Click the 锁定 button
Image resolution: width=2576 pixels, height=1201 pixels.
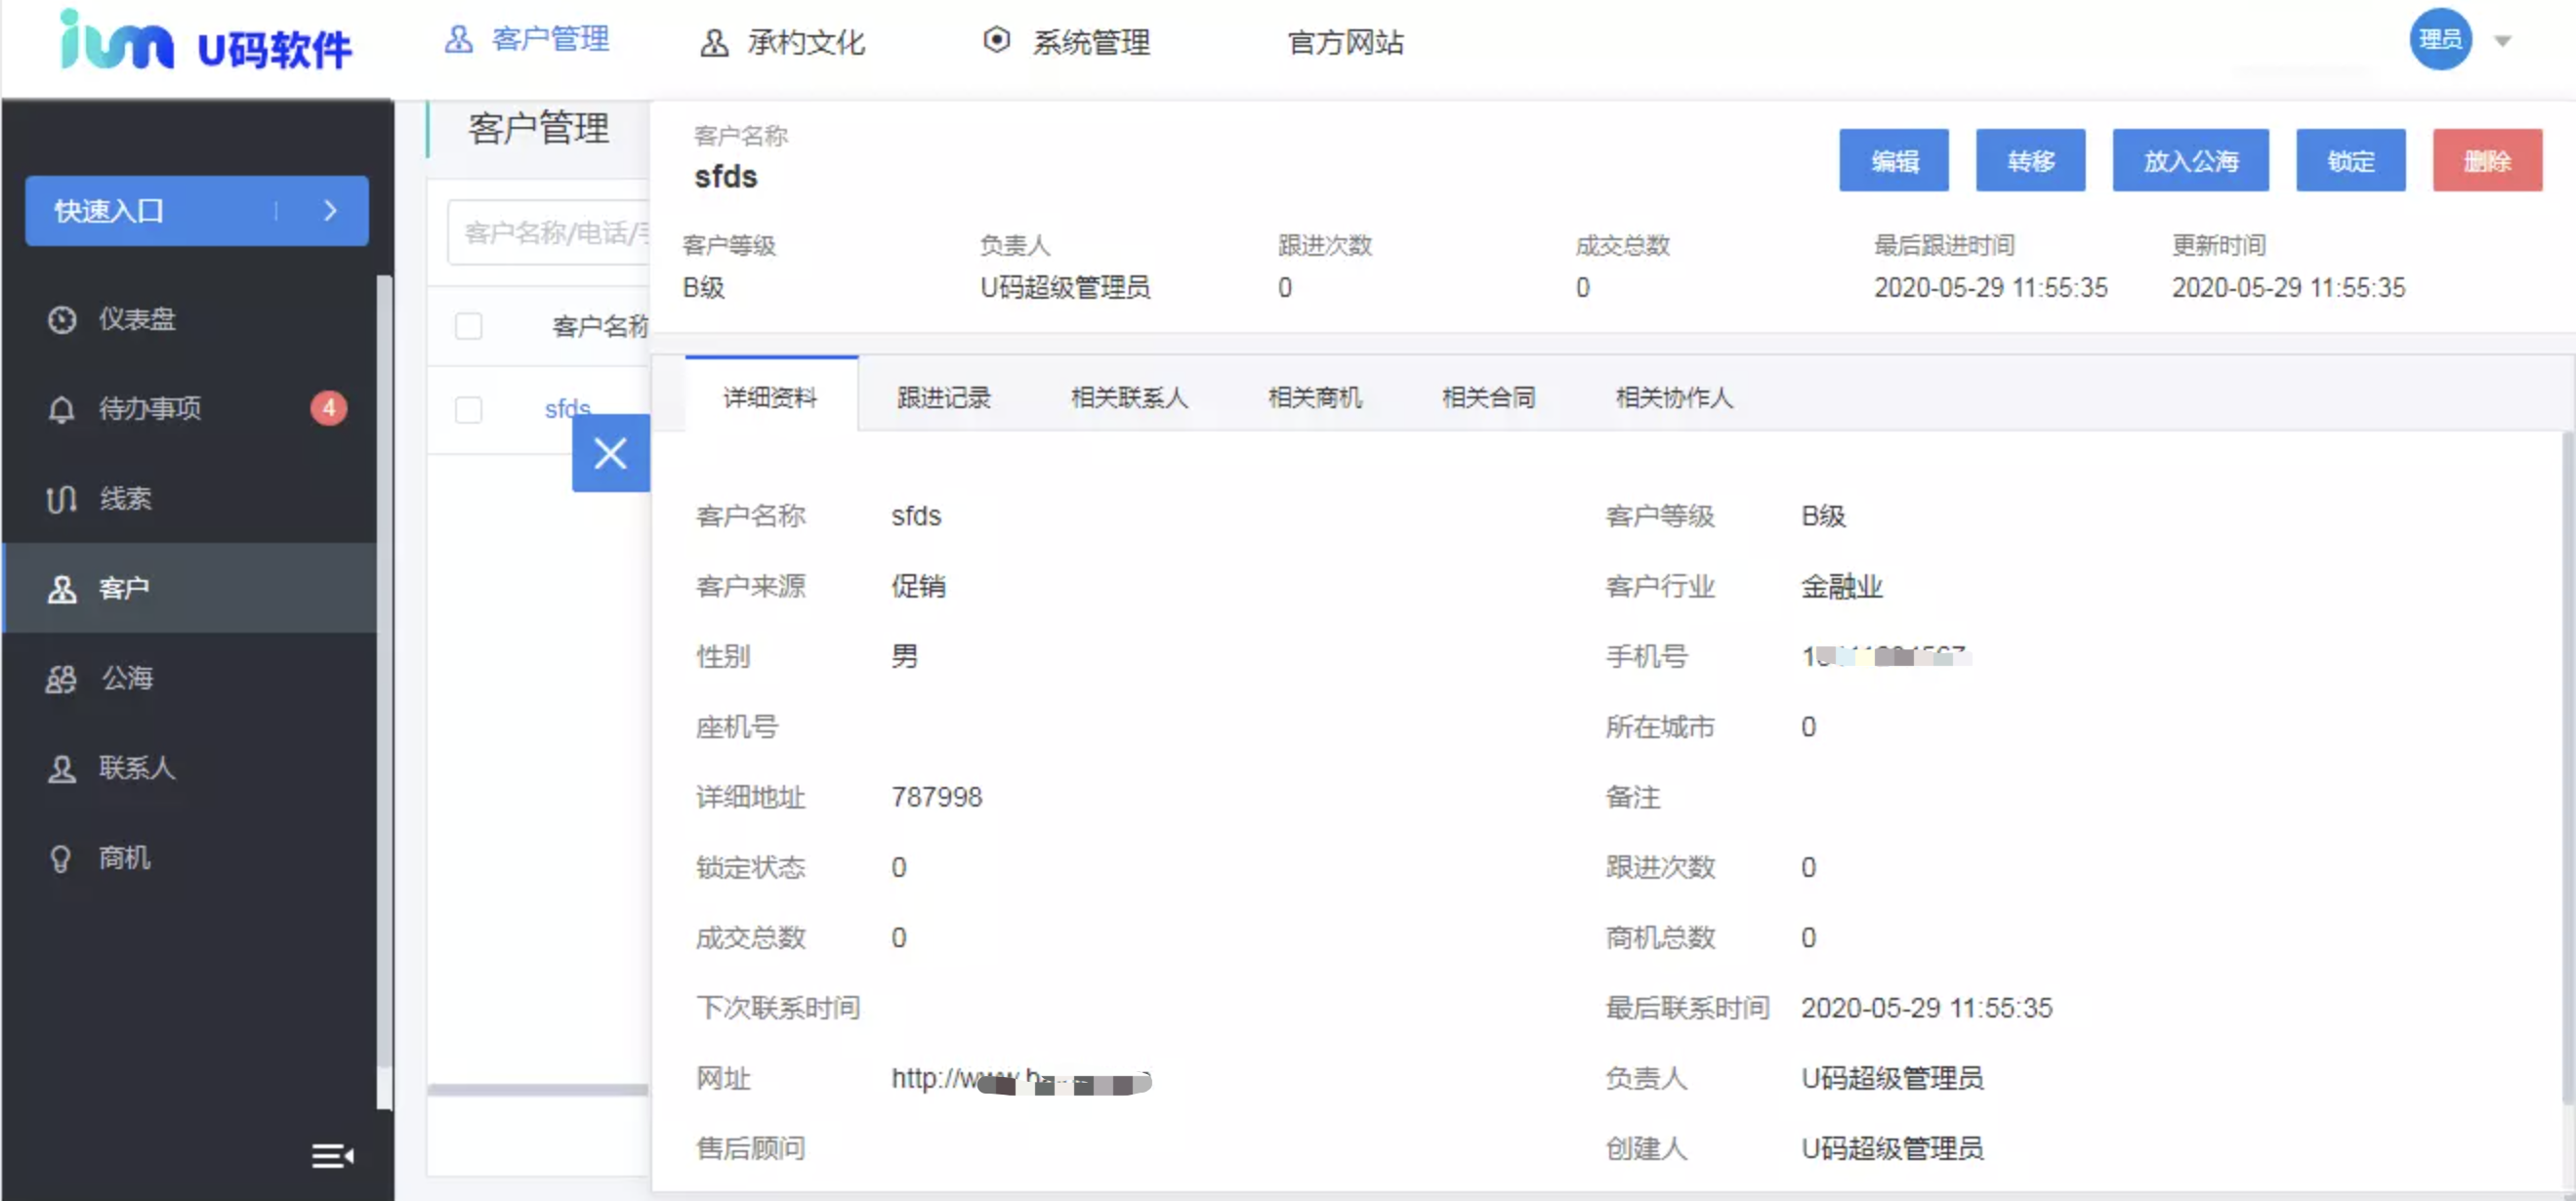click(2350, 160)
